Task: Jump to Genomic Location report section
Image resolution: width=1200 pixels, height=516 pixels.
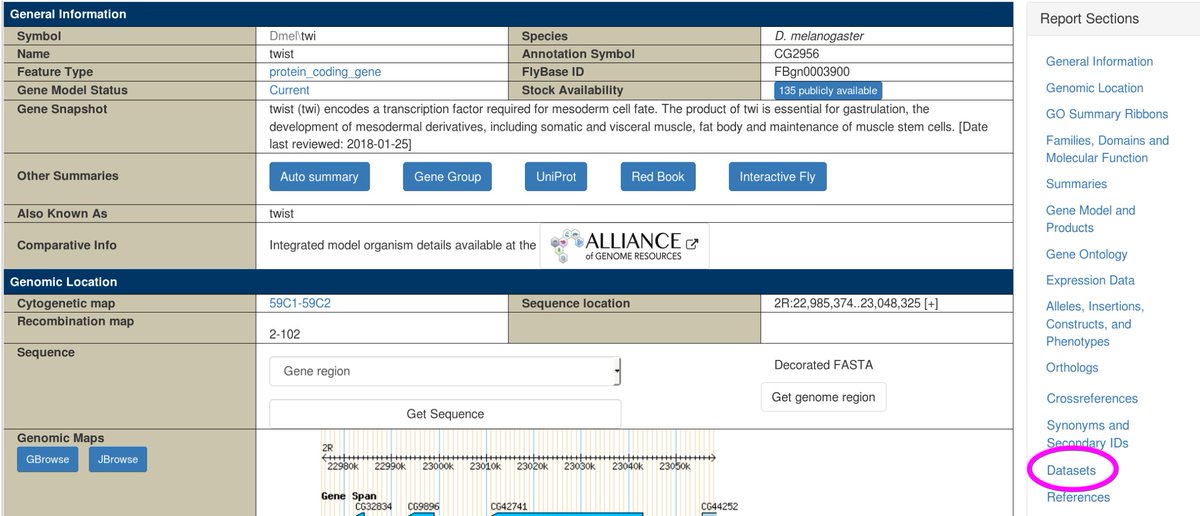Action: (x=1094, y=88)
